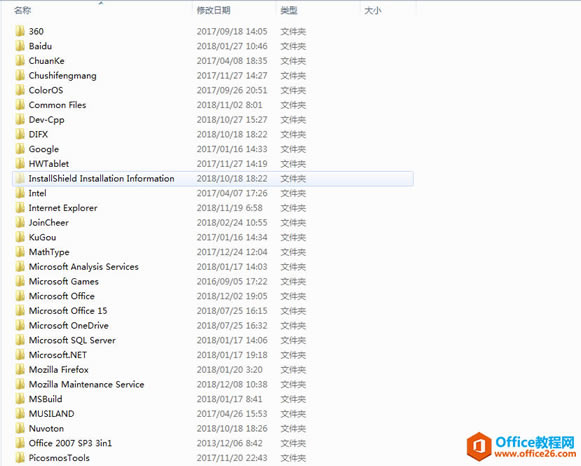Select the Dev-Cpp folder icon
This screenshot has height=466, width=581.
(20, 120)
